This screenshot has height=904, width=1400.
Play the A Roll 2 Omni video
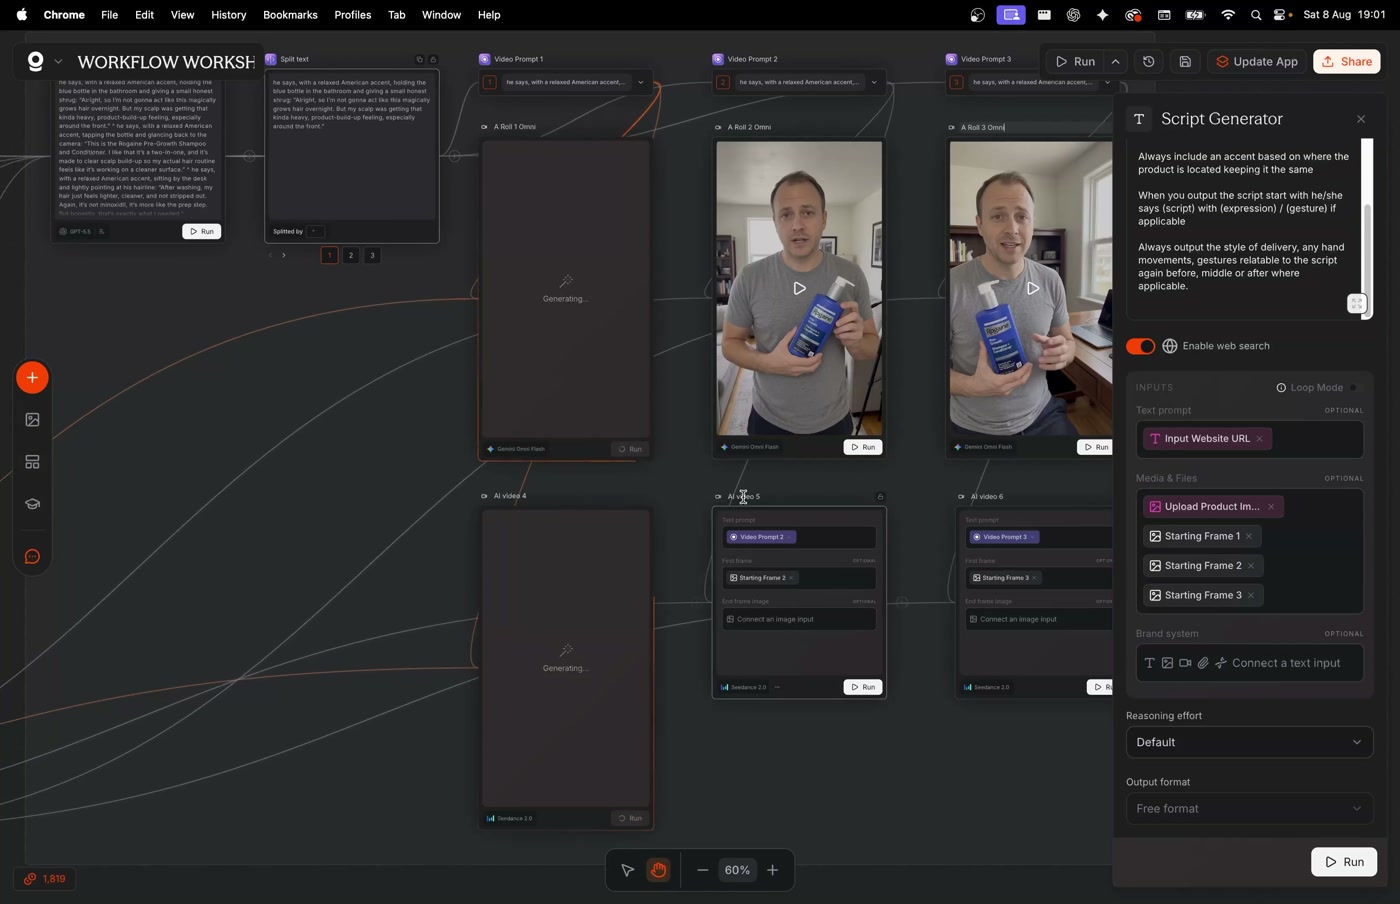[799, 288]
